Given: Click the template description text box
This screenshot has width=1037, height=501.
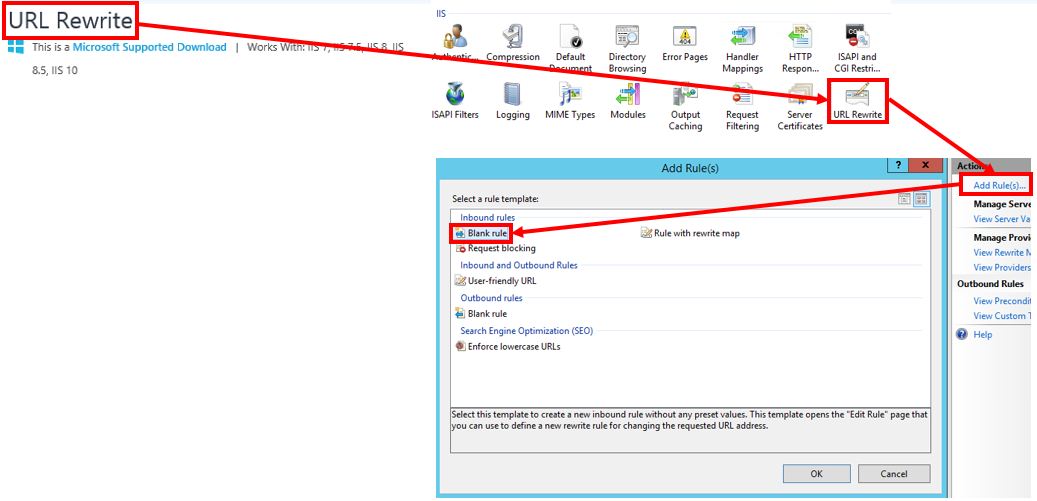Looking at the screenshot, I should point(690,431).
